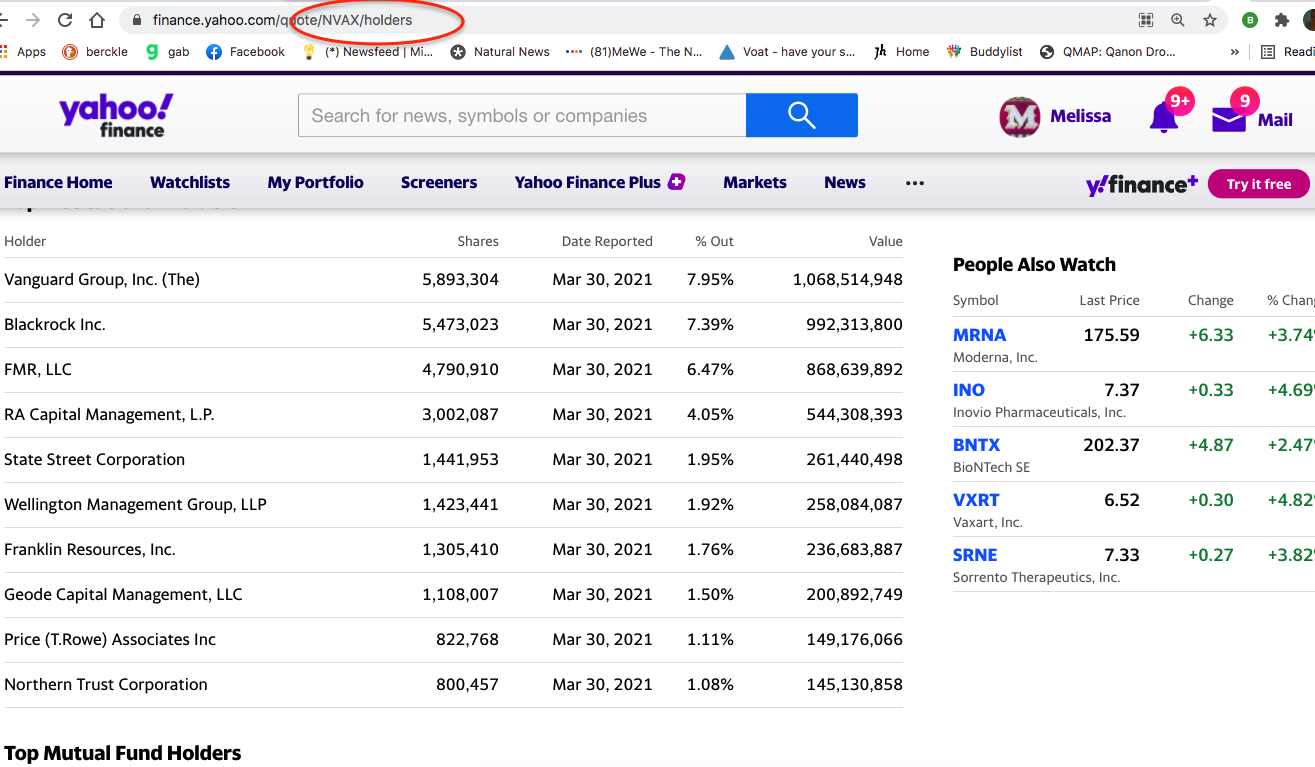View site security info via lock icon

136,20
